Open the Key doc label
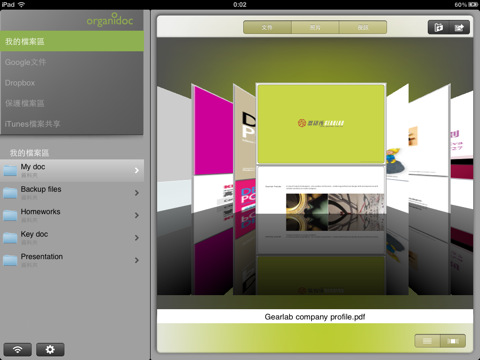Viewport: 480px width, 360px height. coord(34,234)
